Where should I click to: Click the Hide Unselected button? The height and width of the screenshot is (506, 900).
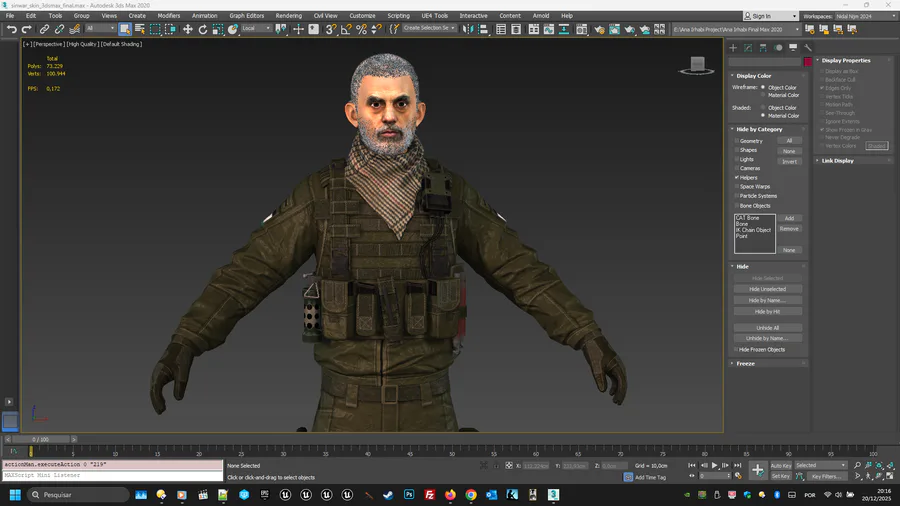(x=767, y=289)
